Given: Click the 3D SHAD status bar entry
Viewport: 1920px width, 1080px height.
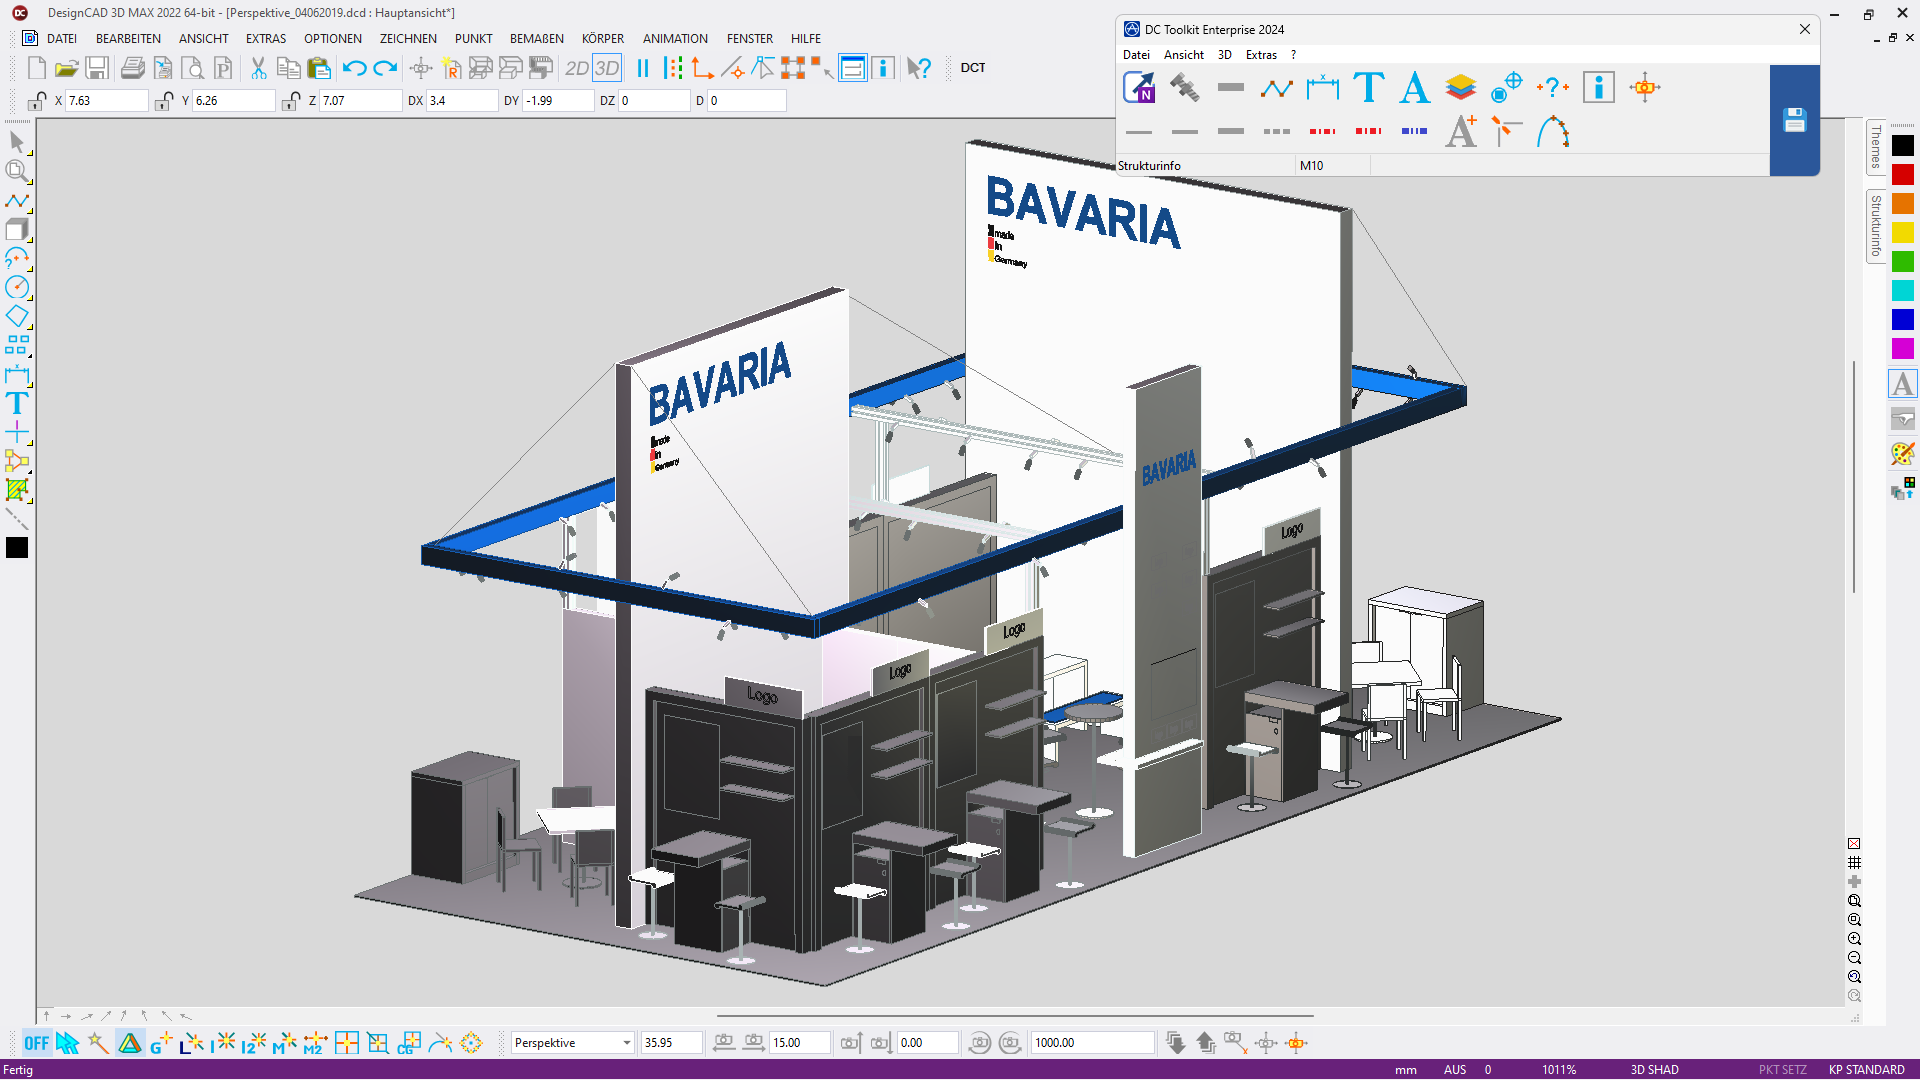Looking at the screenshot, I should click(x=1655, y=1070).
